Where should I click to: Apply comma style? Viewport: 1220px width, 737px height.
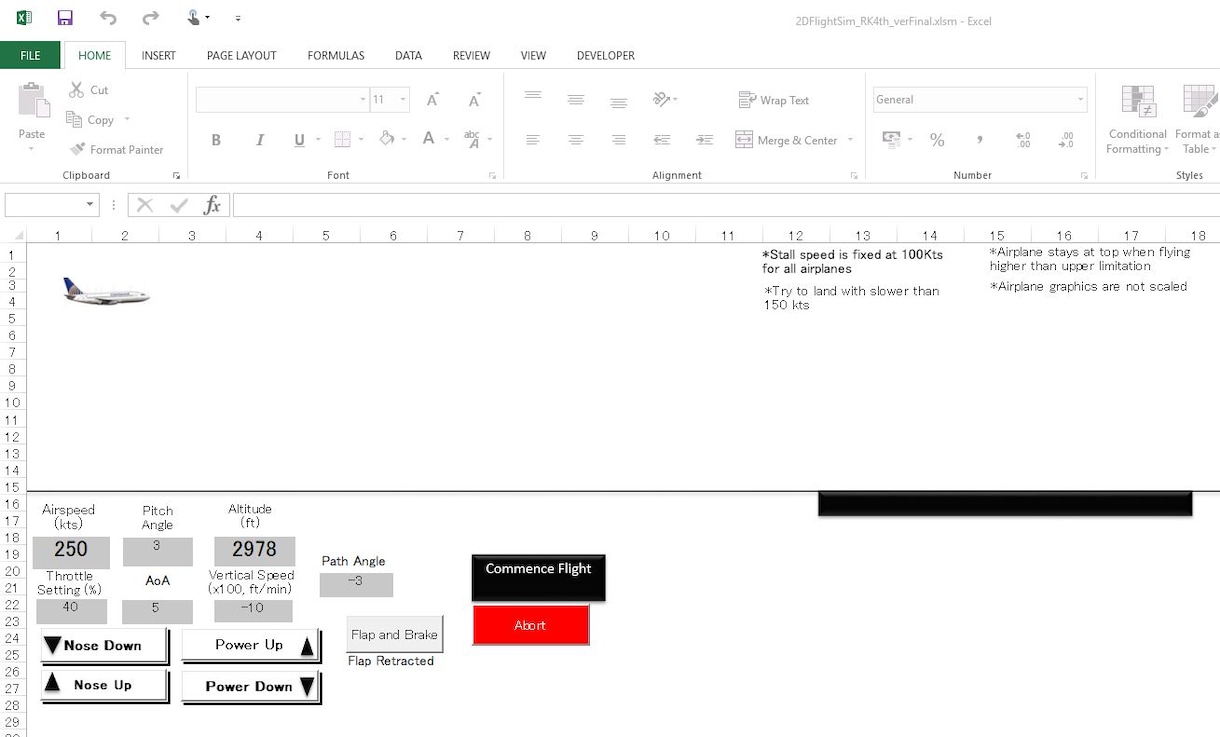click(x=980, y=140)
